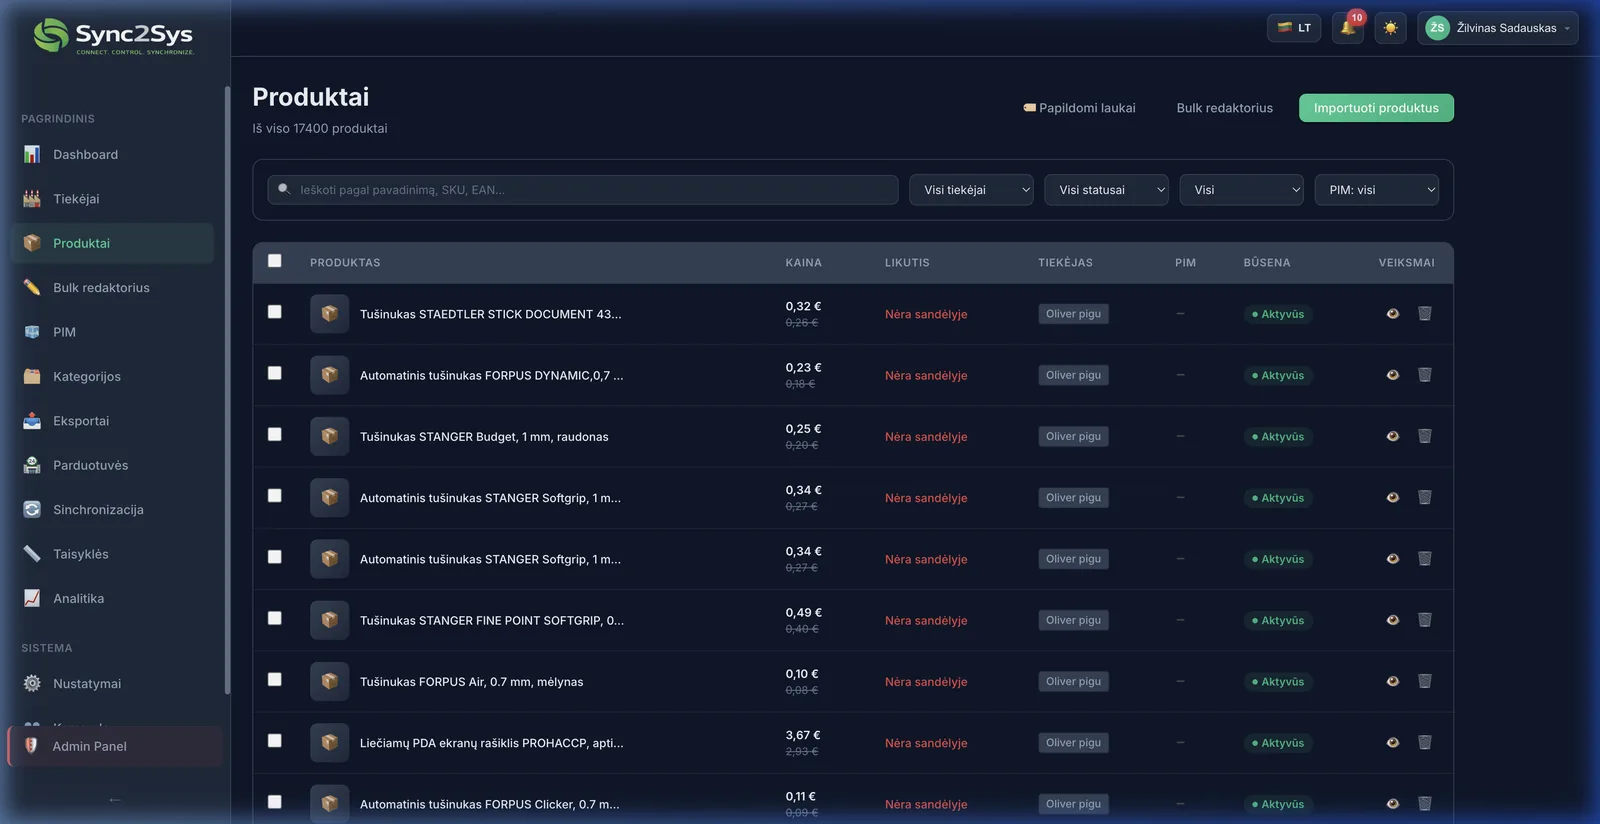Click Aktyvūs badge for STANGER Budget row

click(x=1278, y=436)
